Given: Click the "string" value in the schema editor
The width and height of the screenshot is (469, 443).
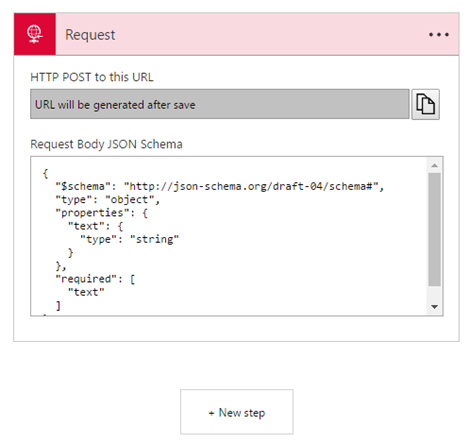Looking at the screenshot, I should pyautogui.click(x=155, y=239).
